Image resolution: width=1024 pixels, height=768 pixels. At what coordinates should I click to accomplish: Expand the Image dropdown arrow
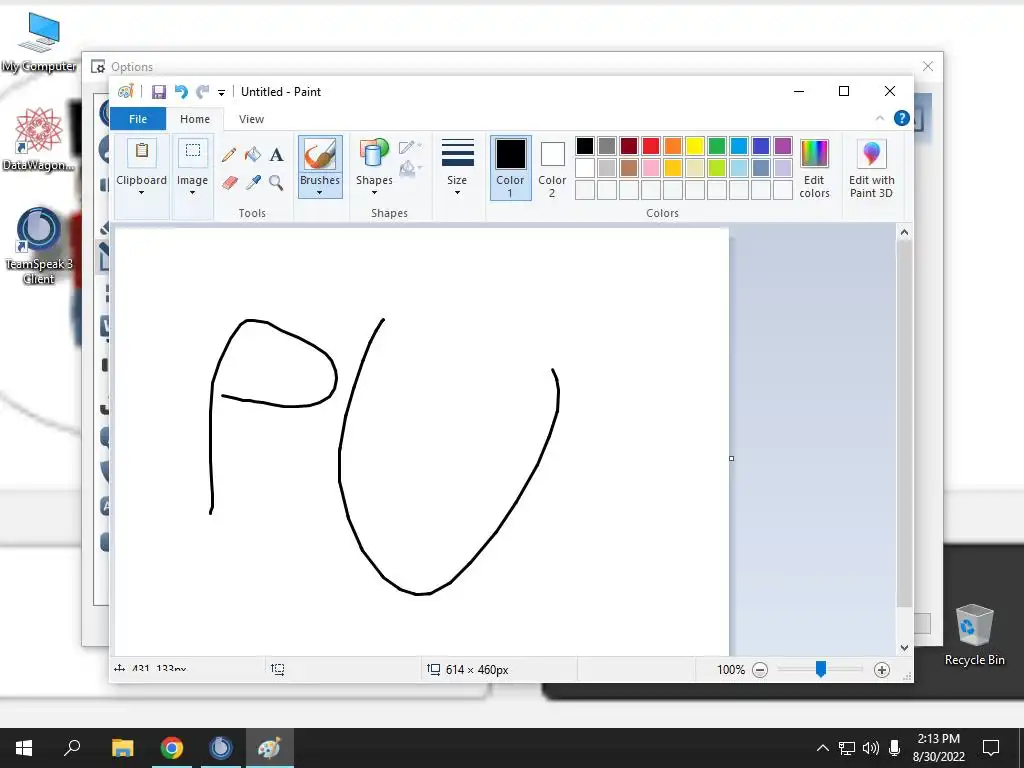click(x=193, y=193)
